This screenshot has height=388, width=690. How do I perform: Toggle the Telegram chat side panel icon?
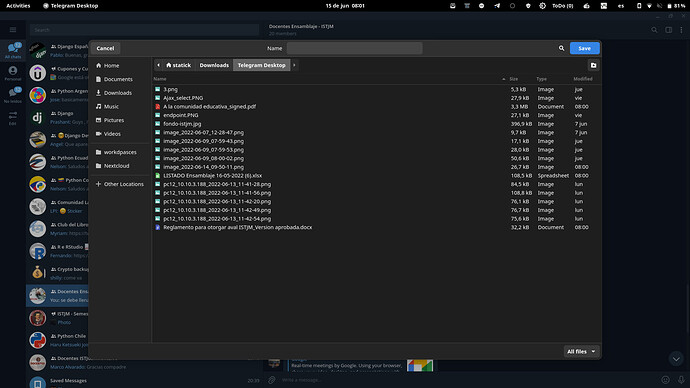coord(668,30)
